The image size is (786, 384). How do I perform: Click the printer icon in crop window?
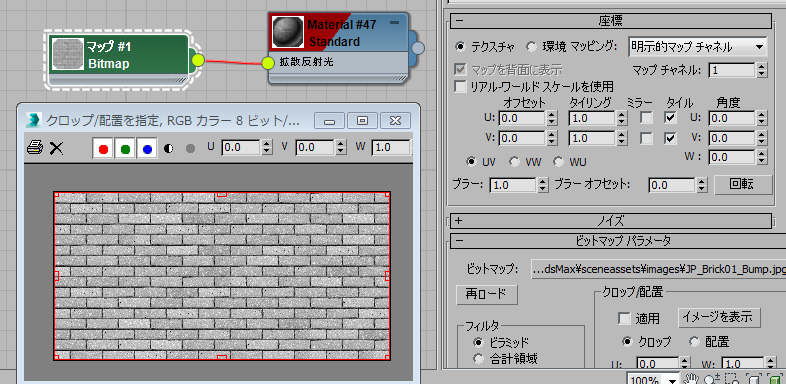(x=34, y=147)
